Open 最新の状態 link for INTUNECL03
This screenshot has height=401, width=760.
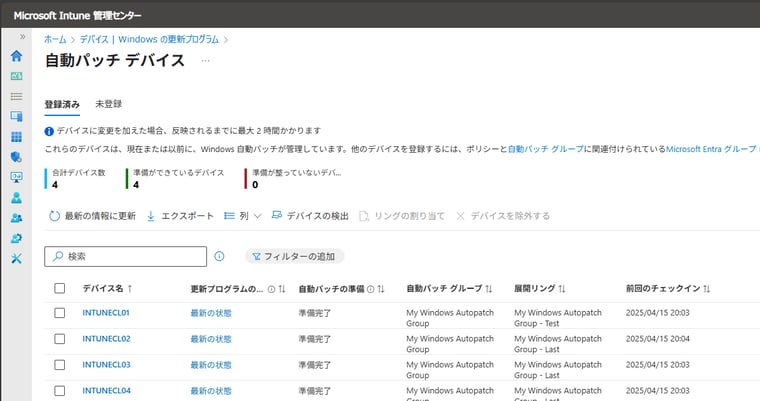click(x=211, y=365)
